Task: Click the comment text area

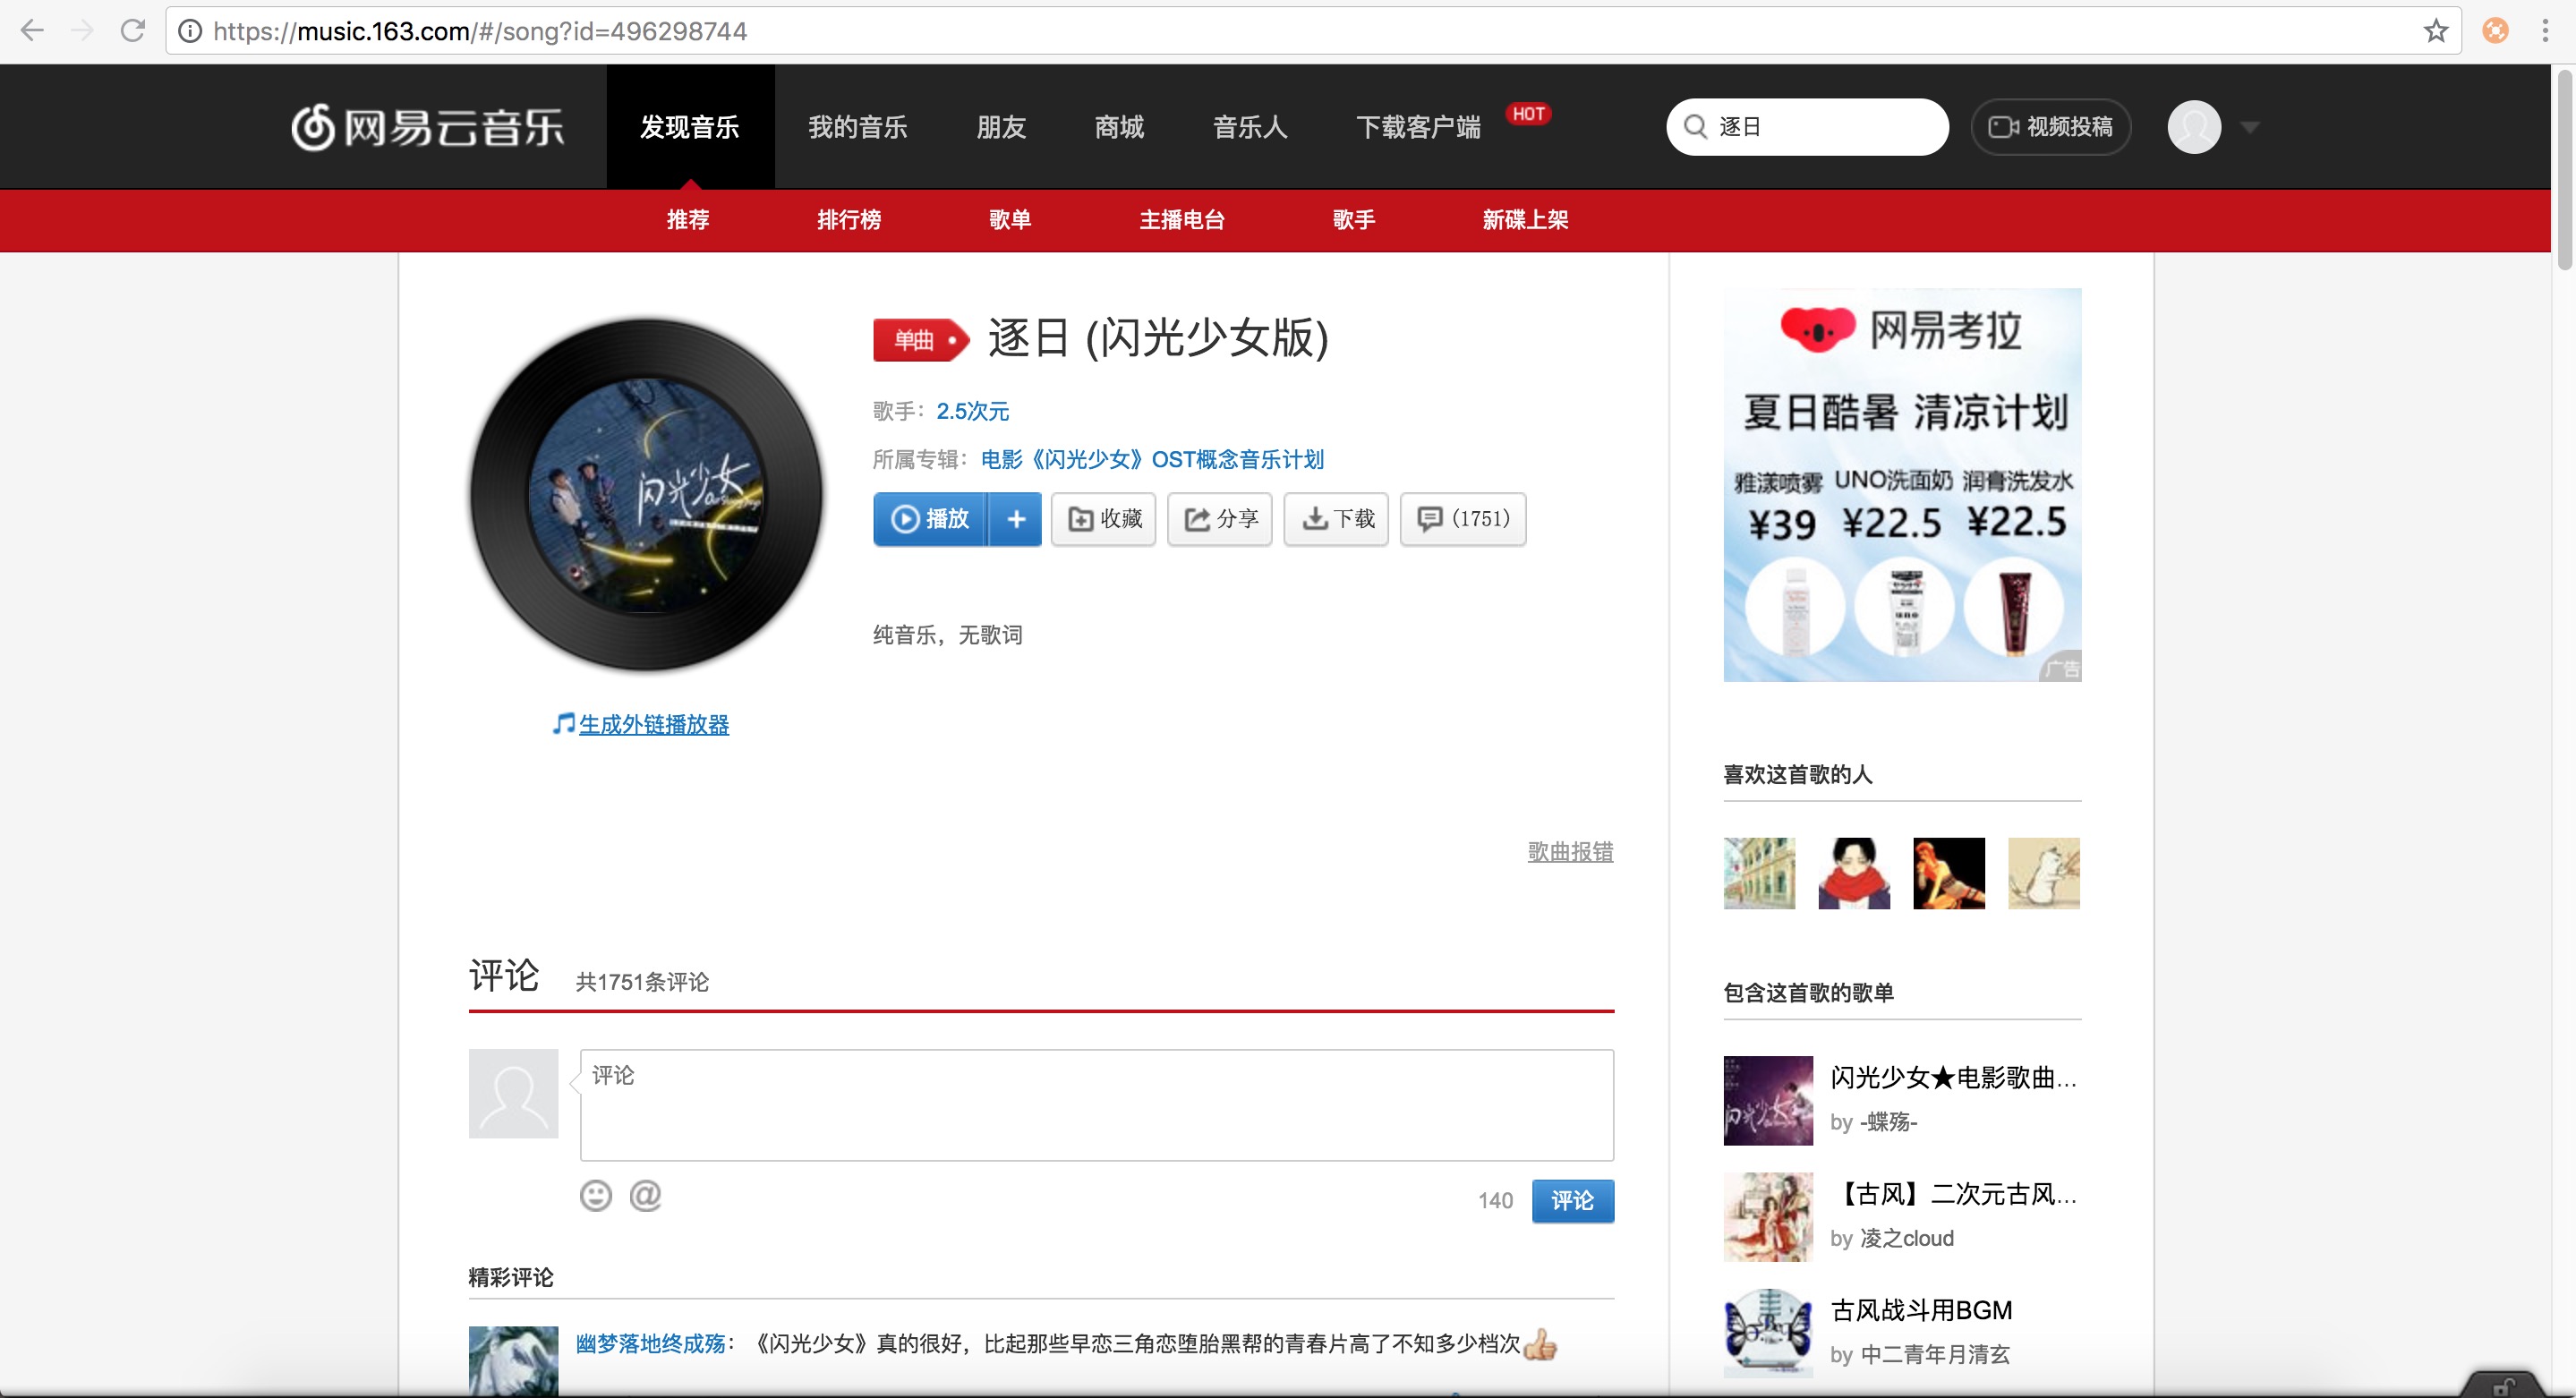Action: click(x=1097, y=1105)
